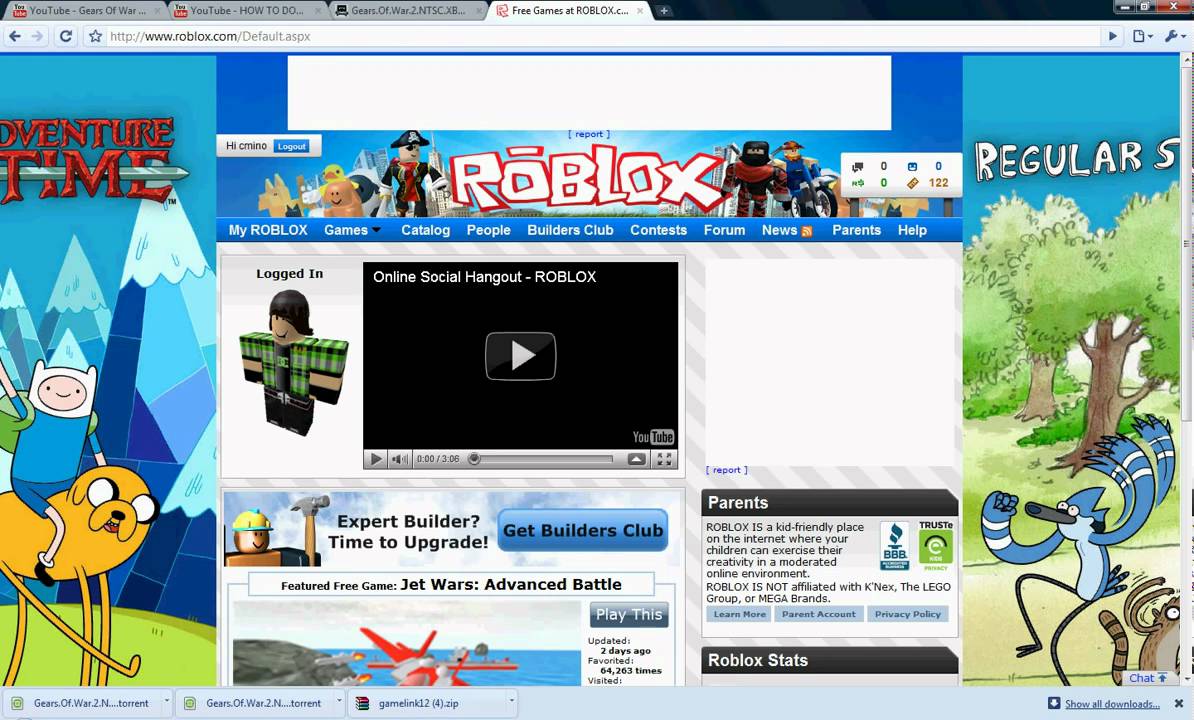Click Learn More in Parents panel

click(x=739, y=614)
